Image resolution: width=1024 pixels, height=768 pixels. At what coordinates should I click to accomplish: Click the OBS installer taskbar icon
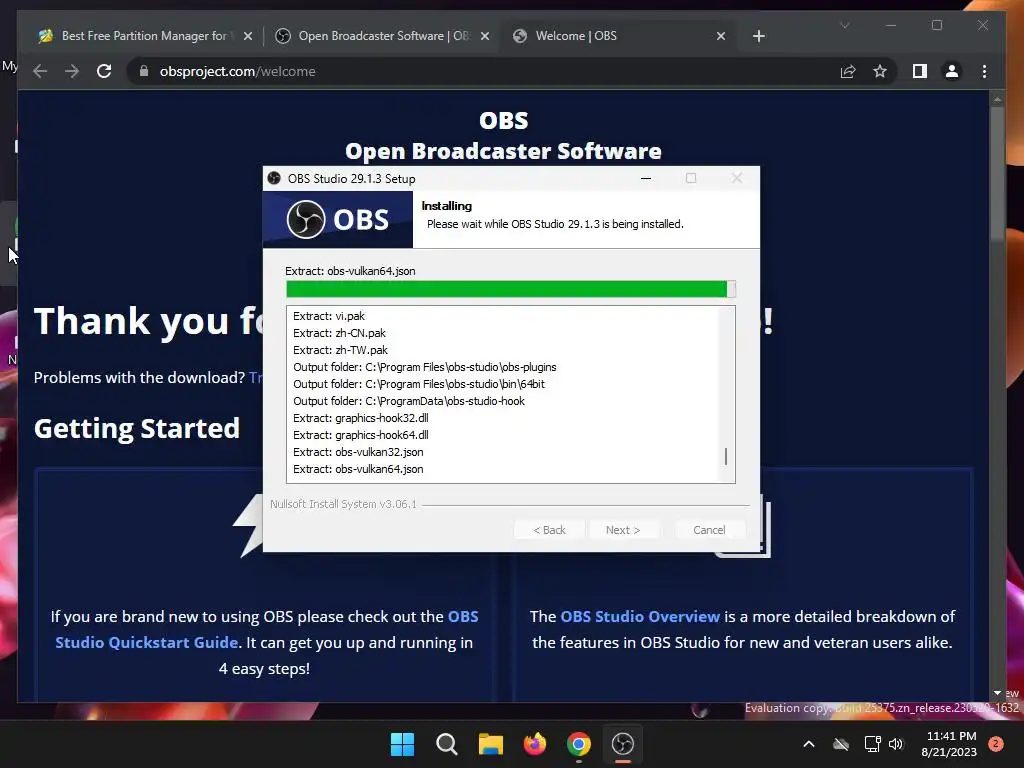click(623, 744)
